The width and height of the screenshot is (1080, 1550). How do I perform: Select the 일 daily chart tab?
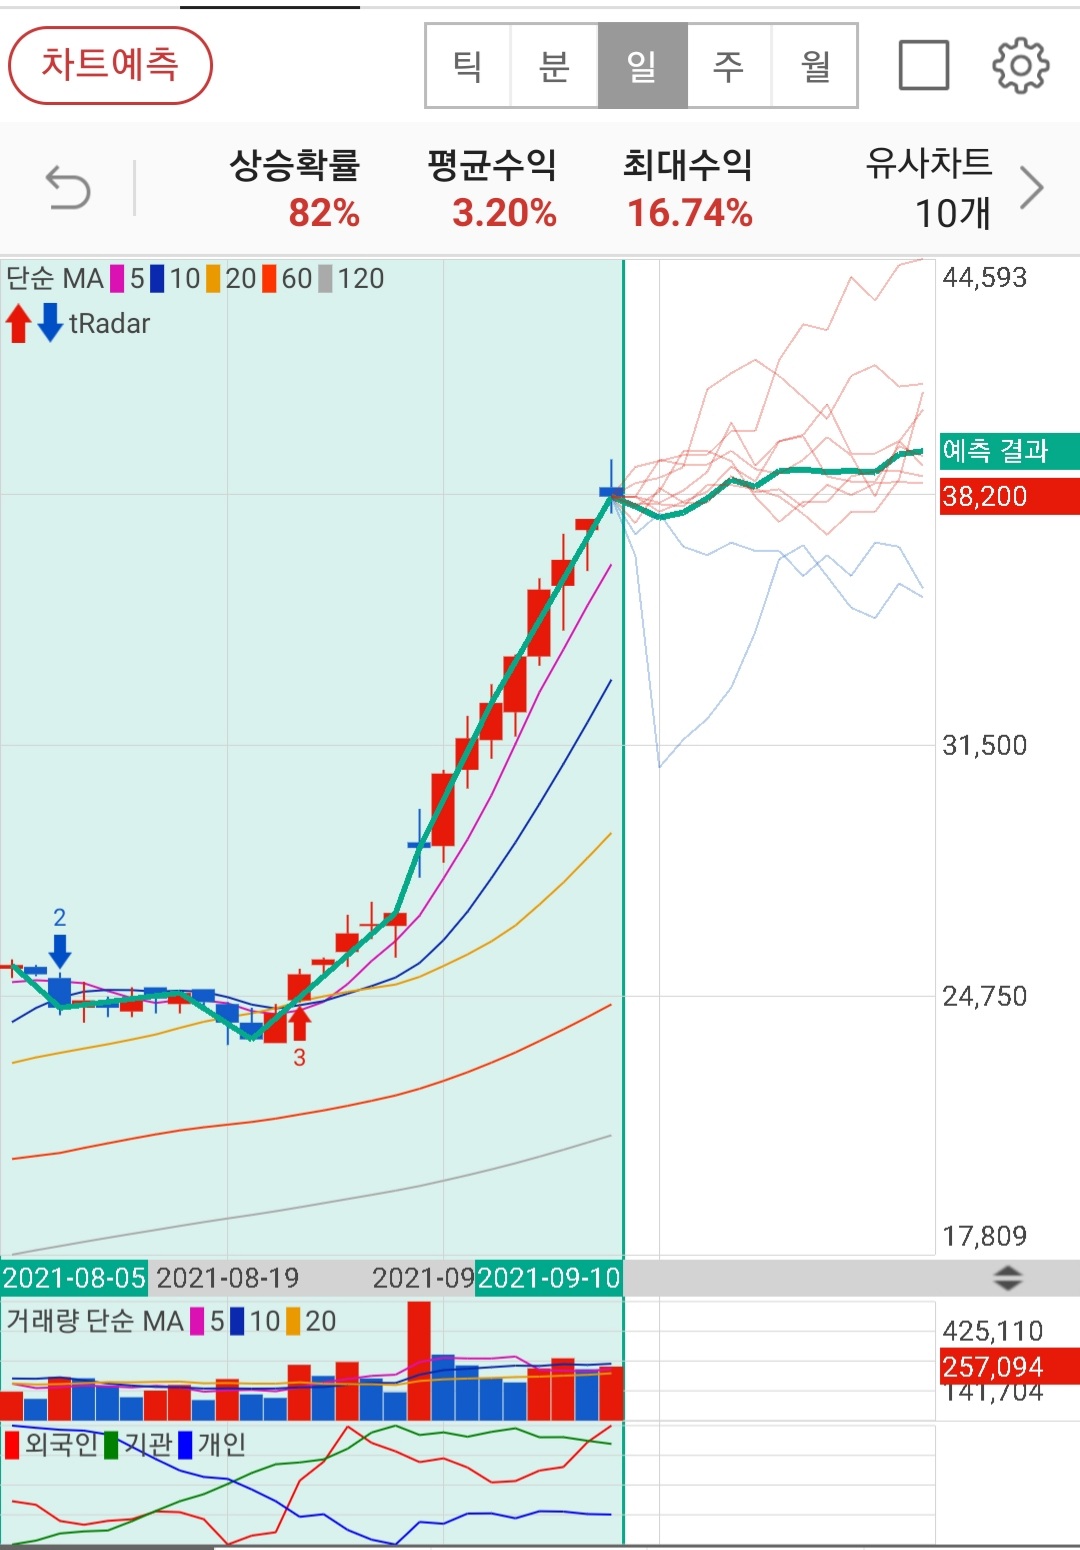click(x=642, y=66)
